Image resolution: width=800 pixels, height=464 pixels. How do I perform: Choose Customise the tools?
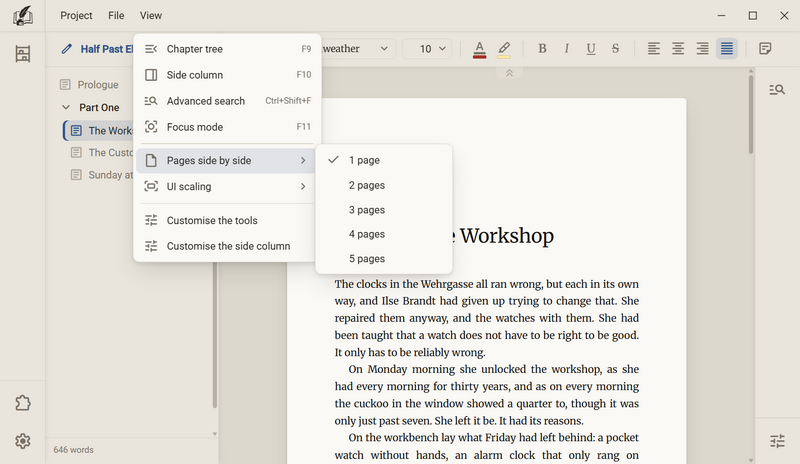coord(226,221)
